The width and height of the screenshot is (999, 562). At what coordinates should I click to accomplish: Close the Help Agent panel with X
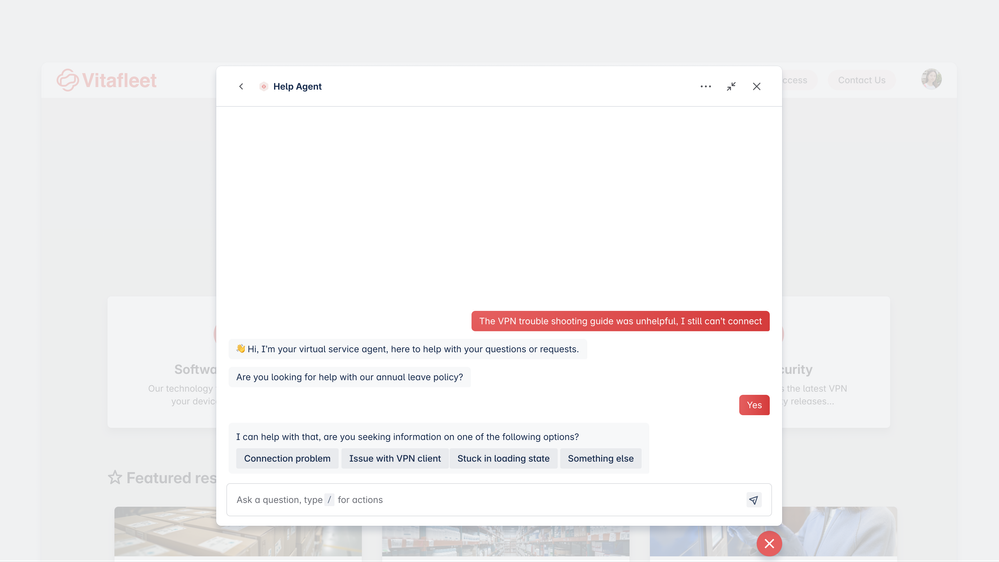pyautogui.click(x=756, y=87)
